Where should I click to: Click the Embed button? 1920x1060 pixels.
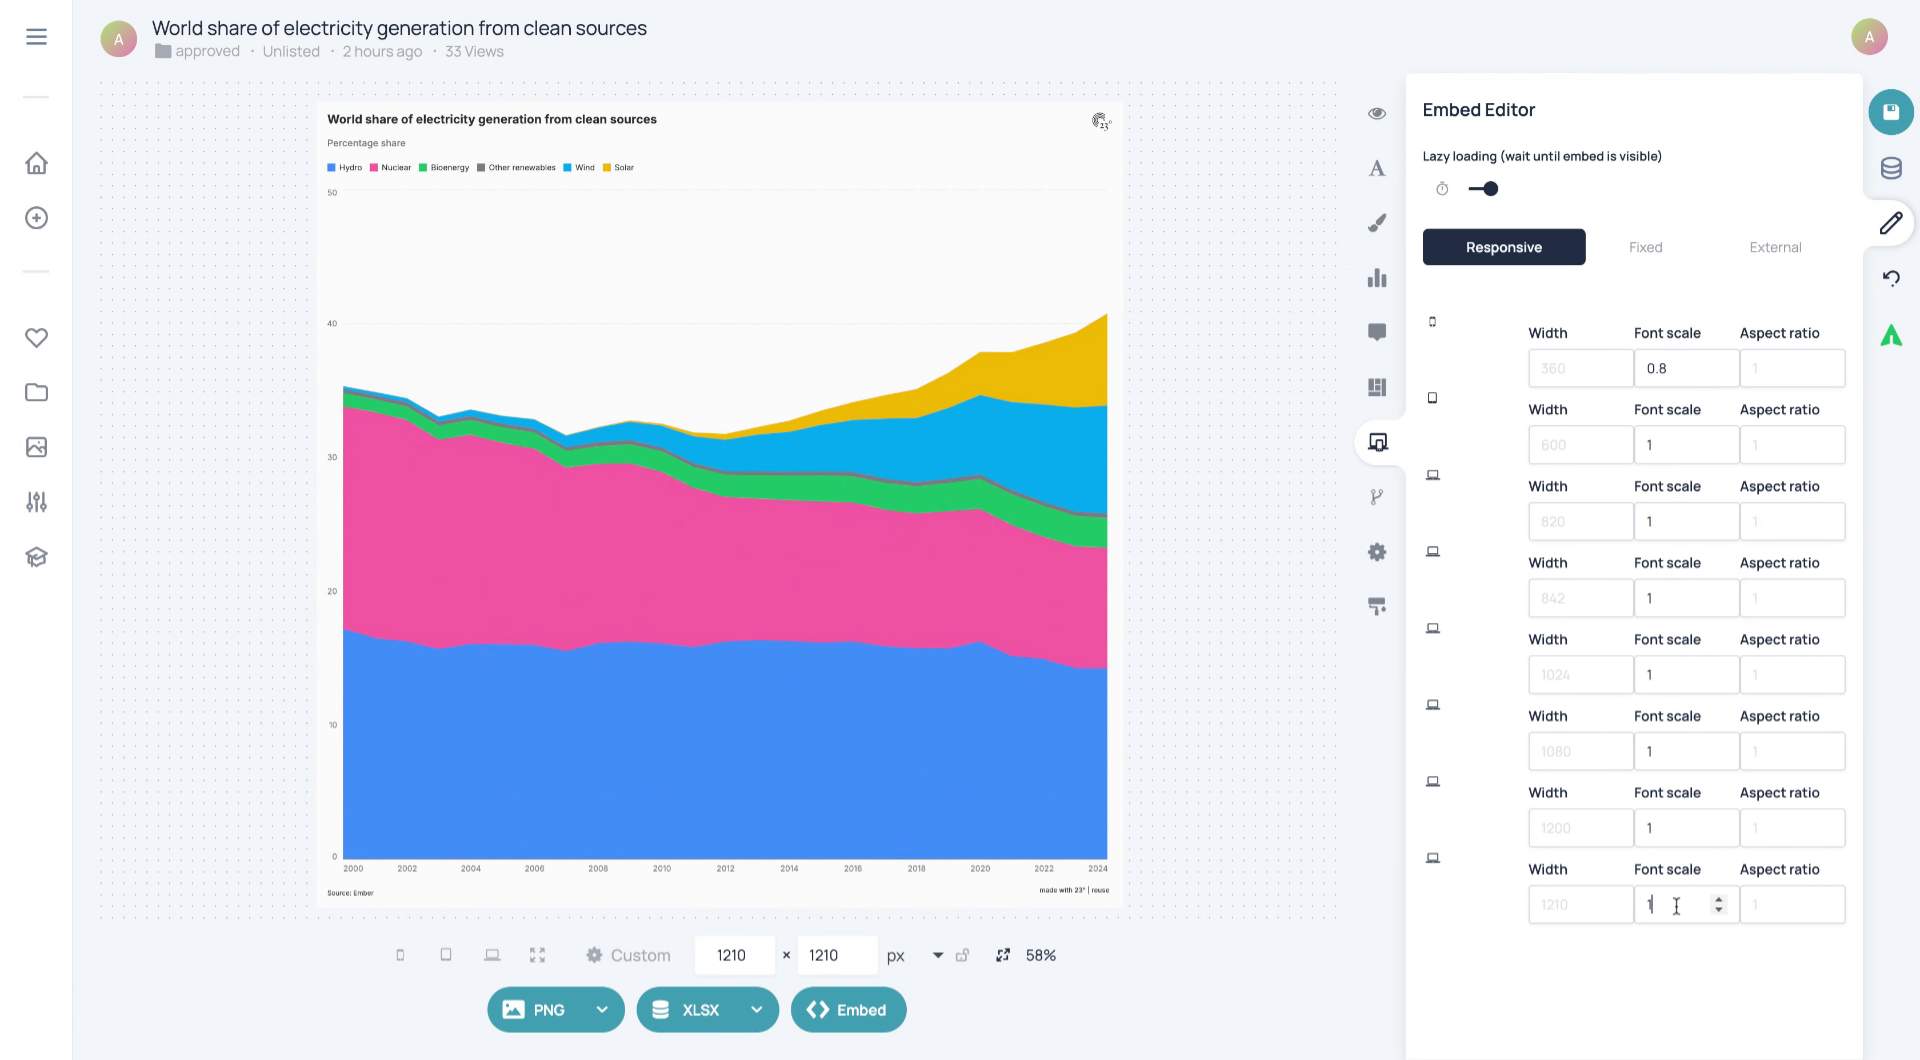[x=848, y=1010]
